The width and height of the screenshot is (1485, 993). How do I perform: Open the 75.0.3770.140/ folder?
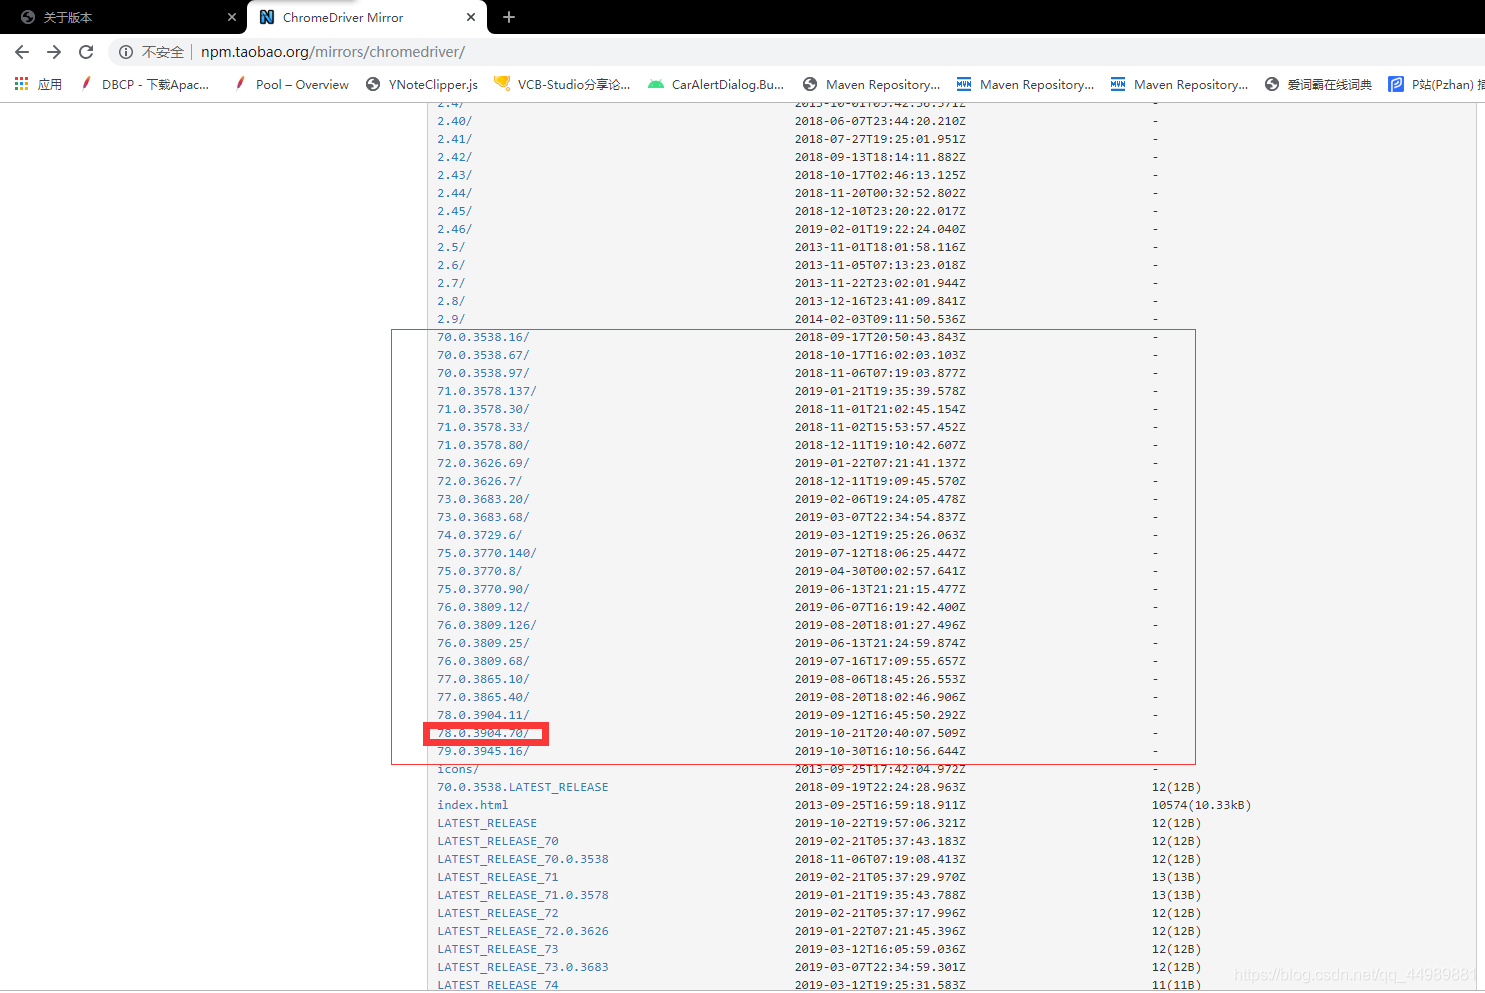point(487,553)
